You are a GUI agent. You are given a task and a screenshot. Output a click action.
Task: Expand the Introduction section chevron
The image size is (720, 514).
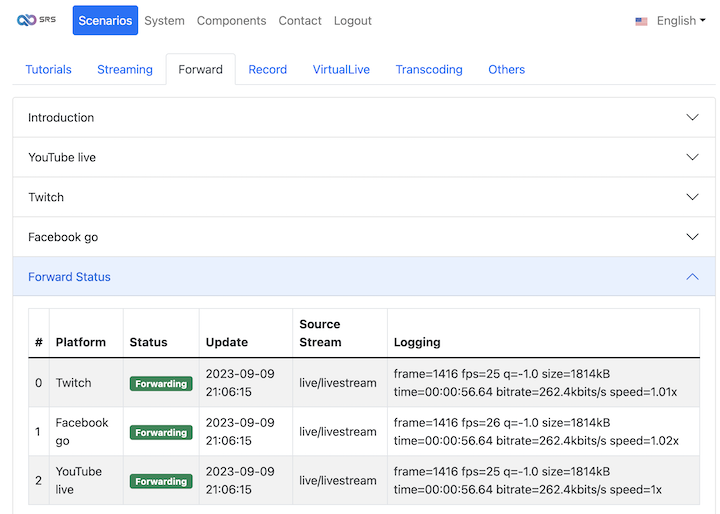(x=692, y=117)
